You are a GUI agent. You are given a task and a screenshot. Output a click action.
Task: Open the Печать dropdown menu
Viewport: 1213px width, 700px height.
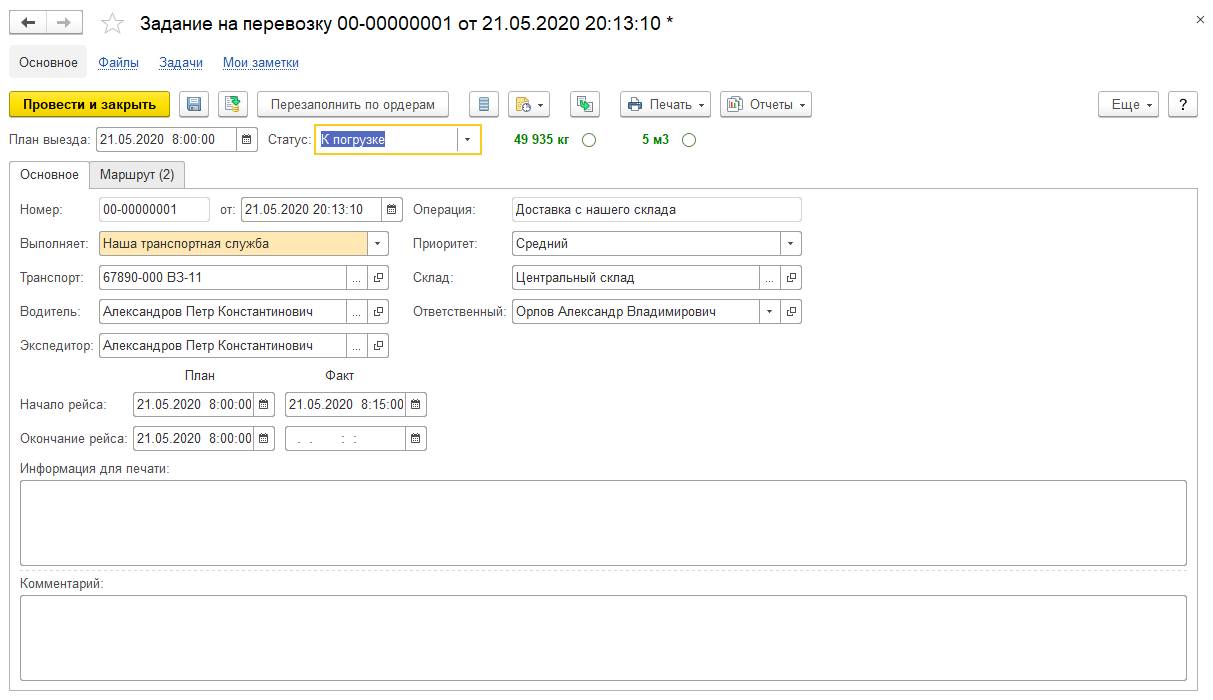click(x=665, y=104)
